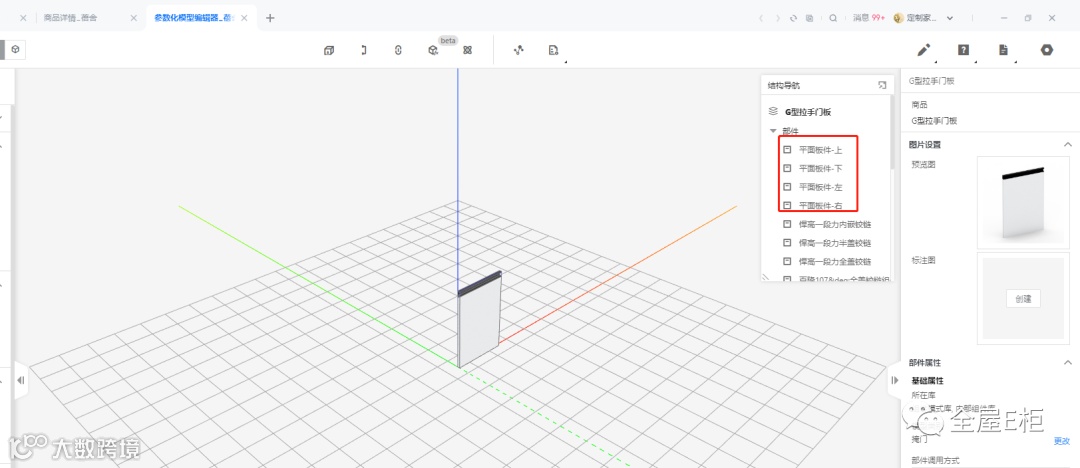Click the document file icon in toolbar
The image size is (1080, 468).
[x=1004, y=50]
